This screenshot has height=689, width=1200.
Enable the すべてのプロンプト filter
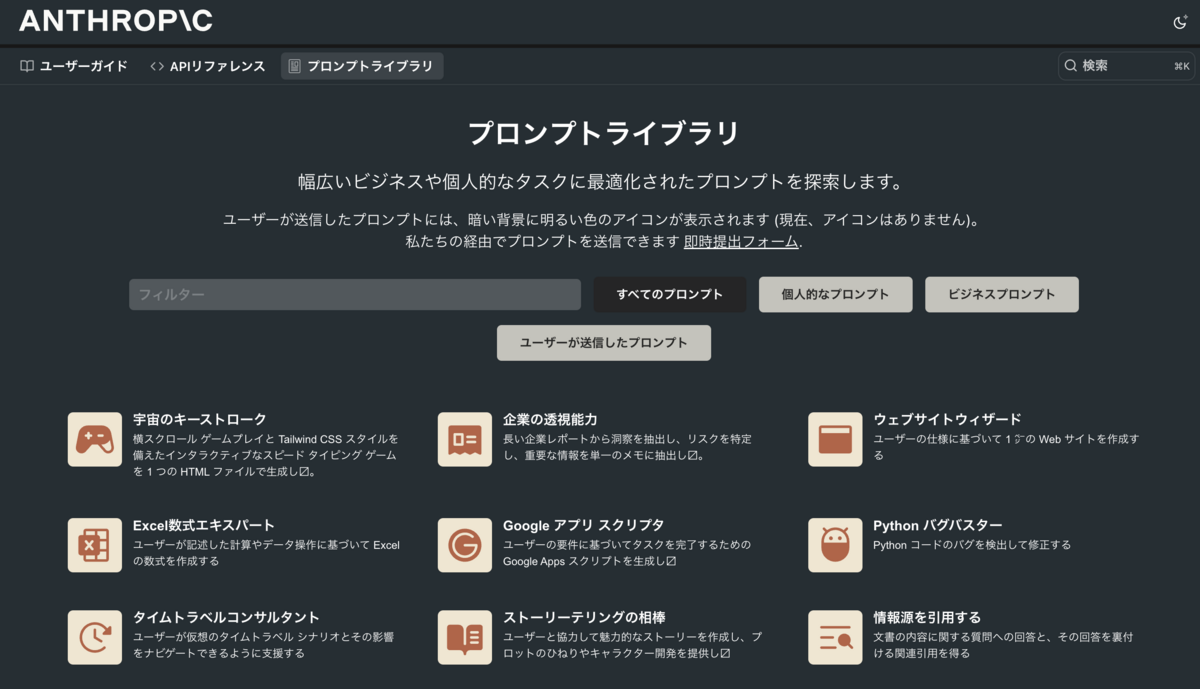[x=669, y=294]
